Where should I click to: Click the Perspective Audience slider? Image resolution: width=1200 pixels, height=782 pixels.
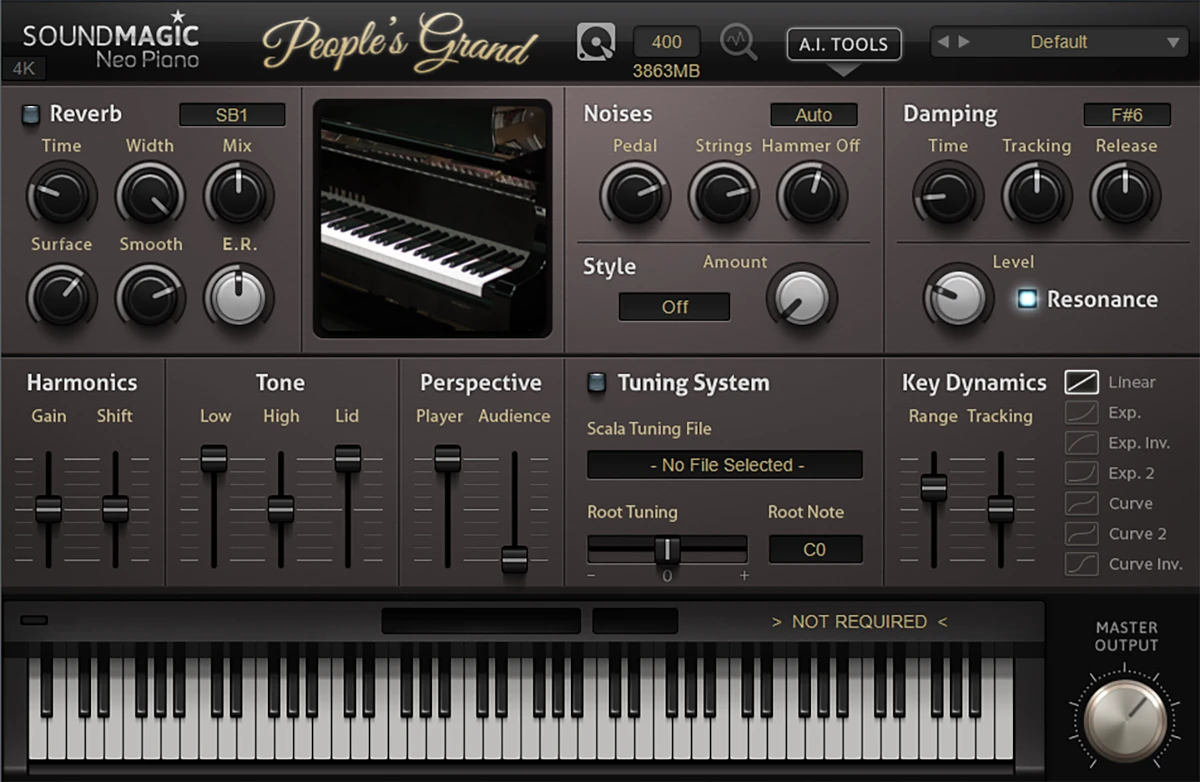pyautogui.click(x=515, y=560)
